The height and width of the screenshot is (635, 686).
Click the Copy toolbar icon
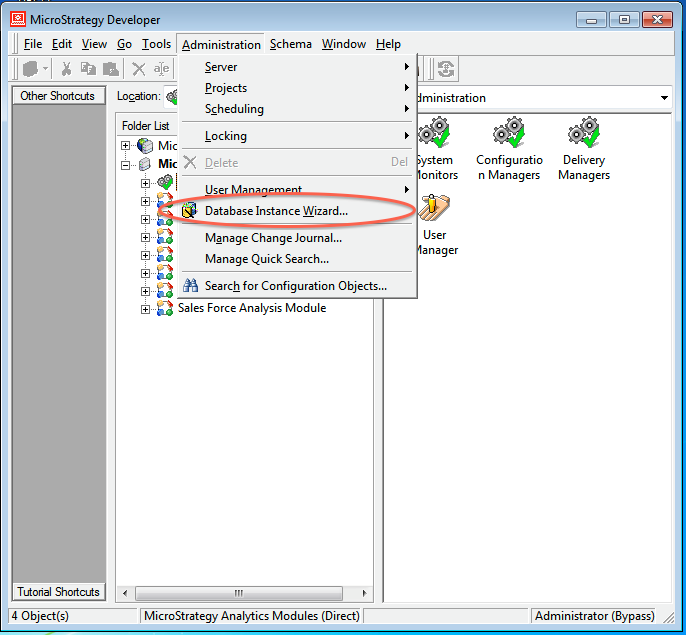[x=88, y=69]
